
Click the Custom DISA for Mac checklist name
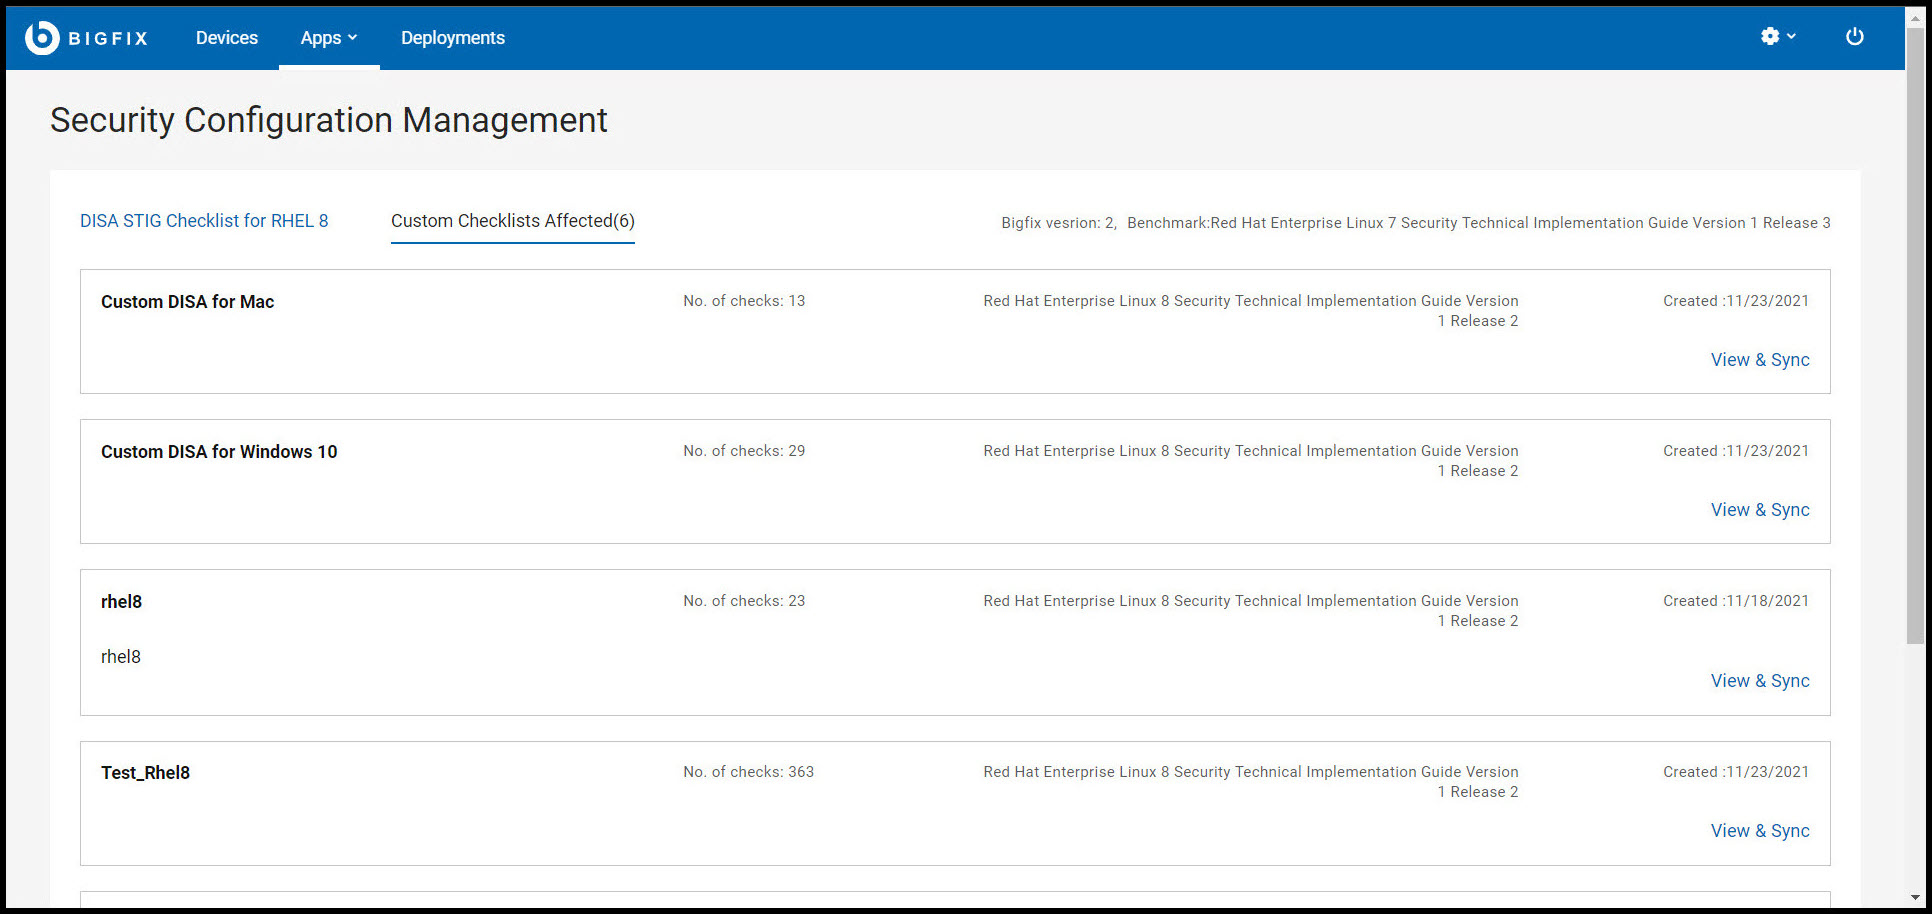point(187,301)
